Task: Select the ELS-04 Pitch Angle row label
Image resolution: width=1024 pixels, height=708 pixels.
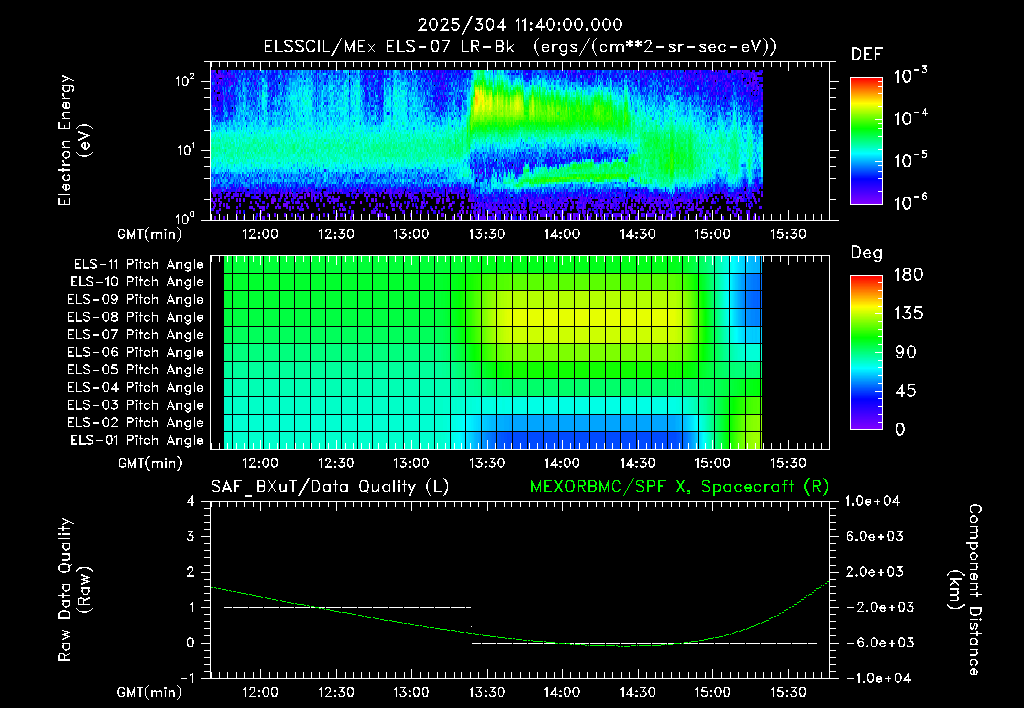Action: click(136, 387)
